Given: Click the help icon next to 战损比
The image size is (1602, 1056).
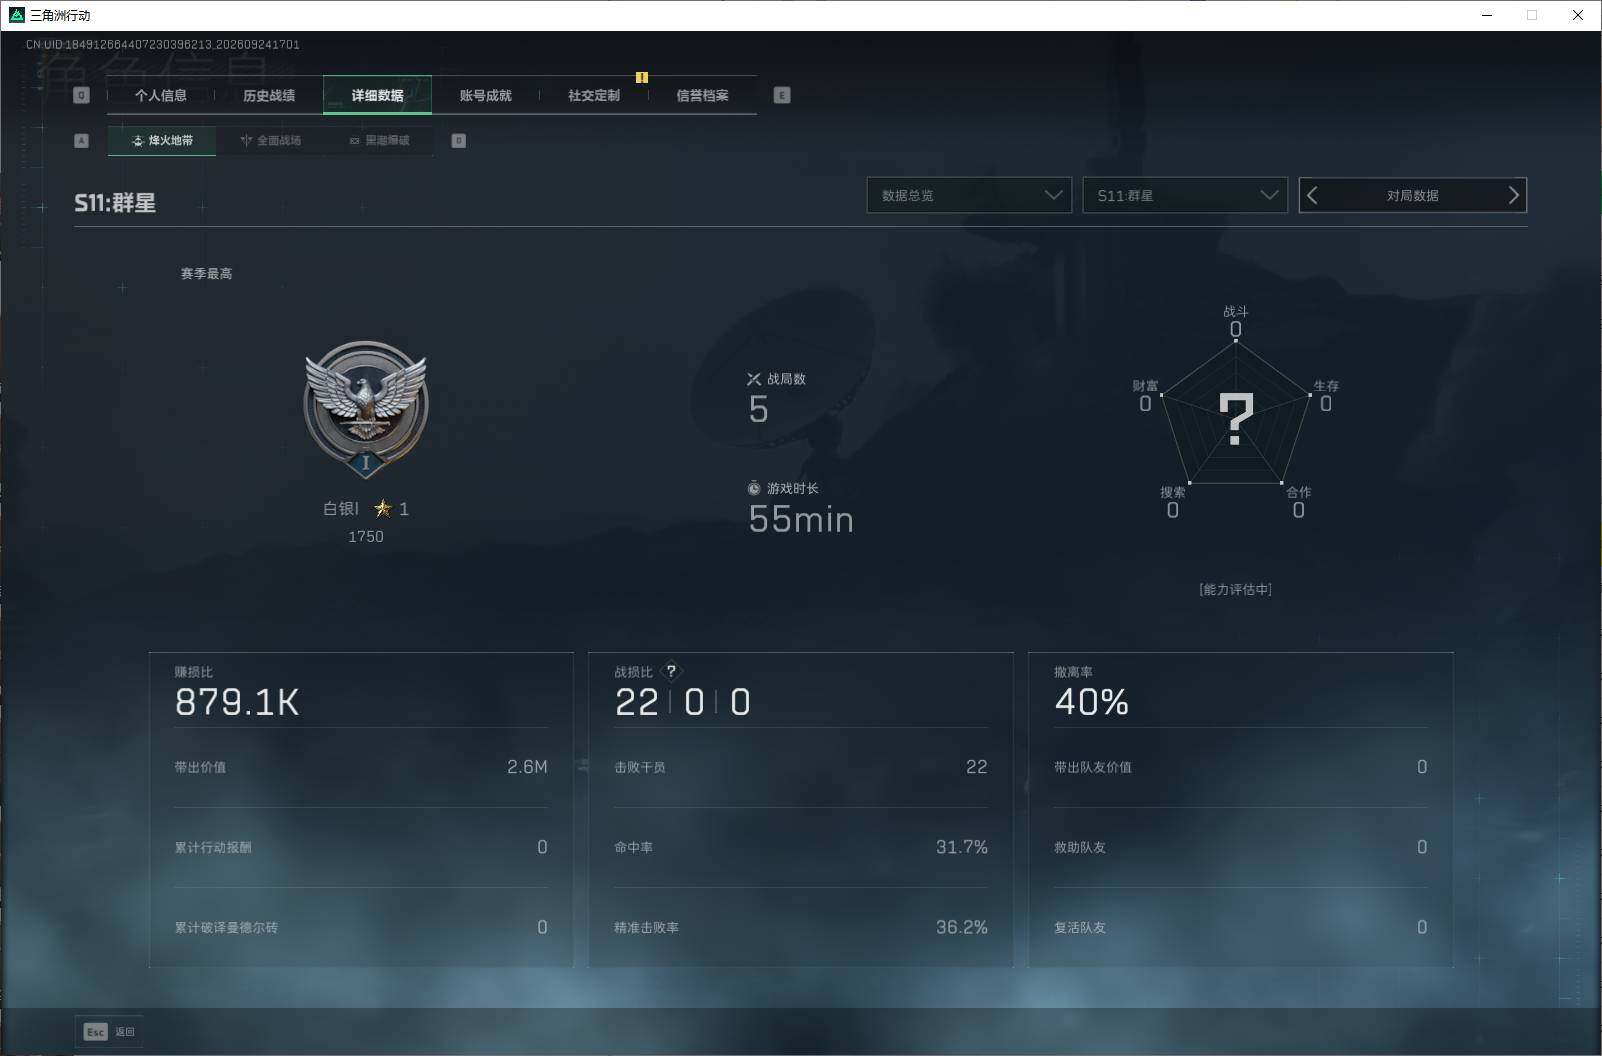Looking at the screenshot, I should point(671,671).
